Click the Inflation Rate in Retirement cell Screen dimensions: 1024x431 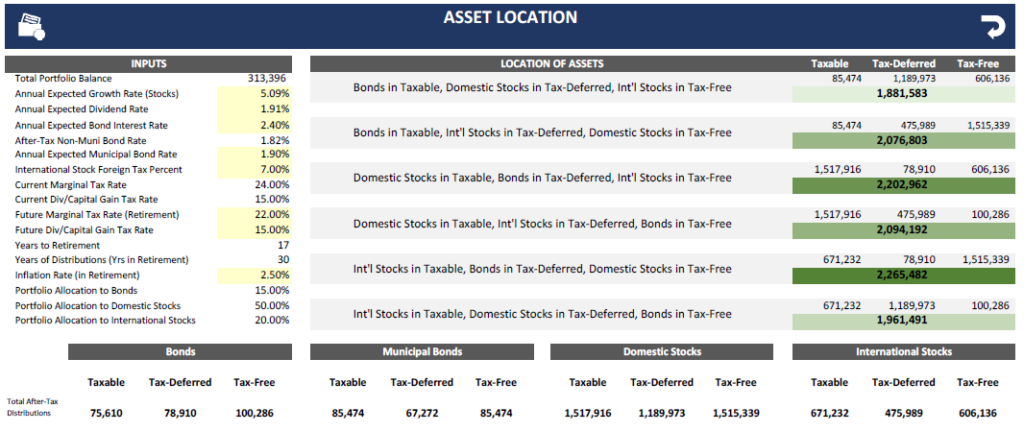point(255,275)
